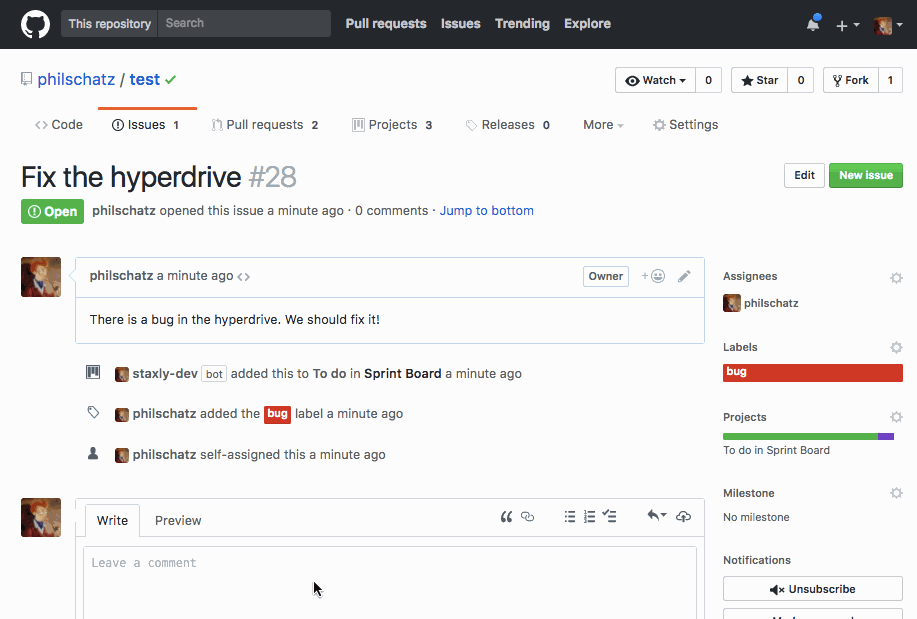
Task: Click the New issue button
Action: click(865, 174)
